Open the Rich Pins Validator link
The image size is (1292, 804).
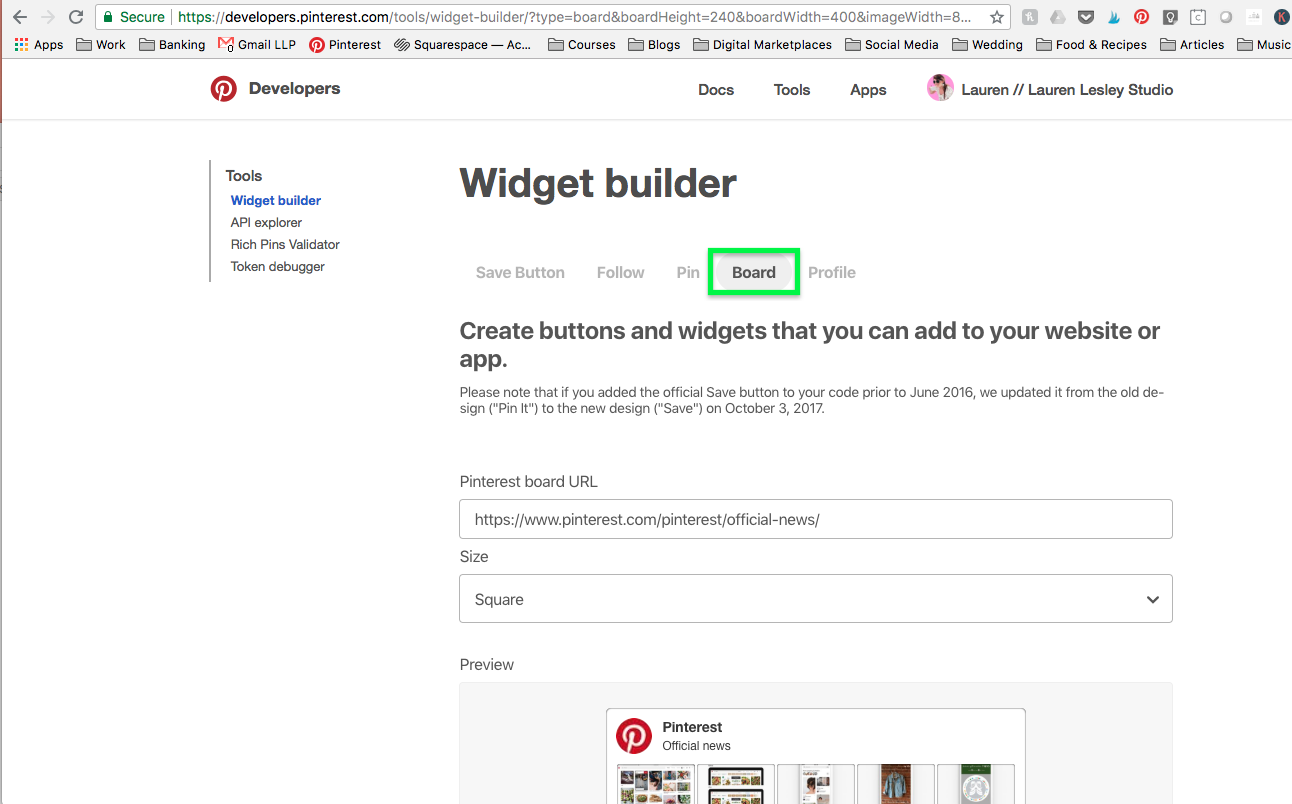[x=285, y=244]
